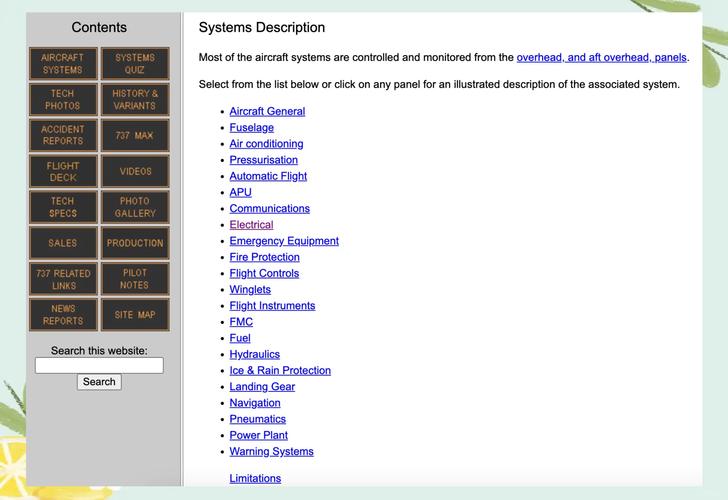
Task: Open the Pilot Notes sidebar button
Action: click(x=135, y=279)
